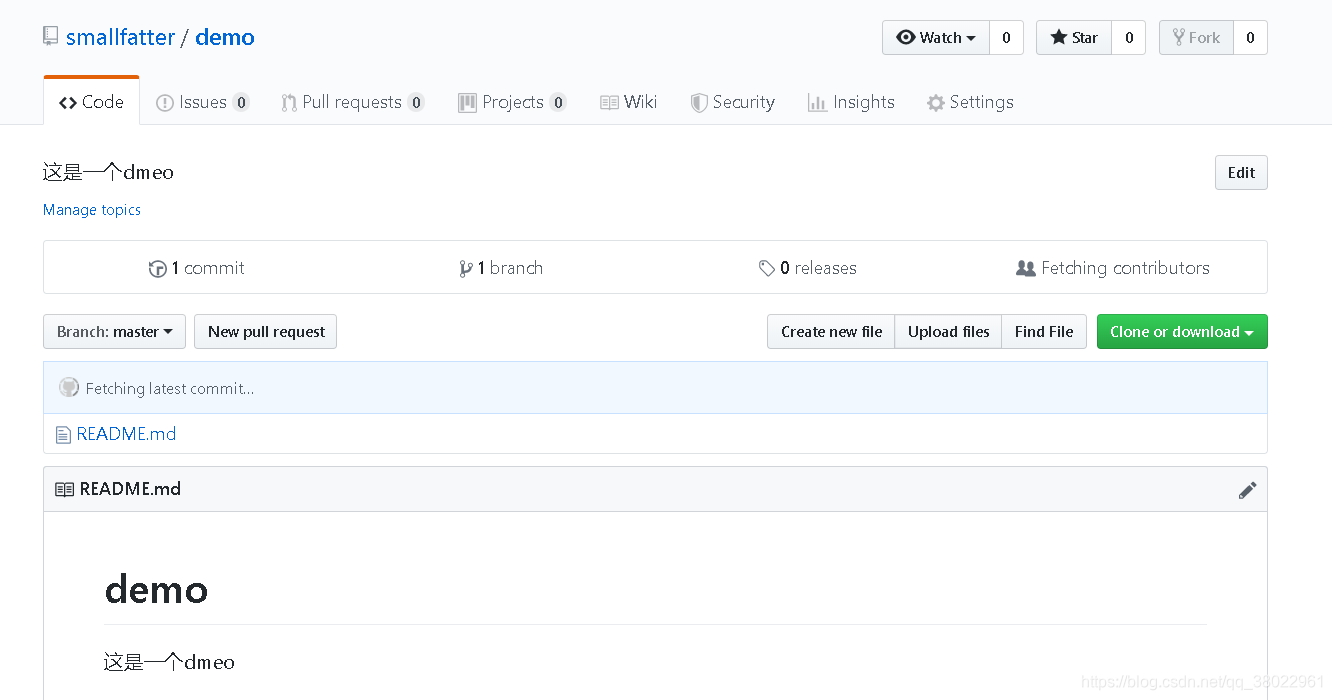Open the Watch count of 0

point(1006,38)
